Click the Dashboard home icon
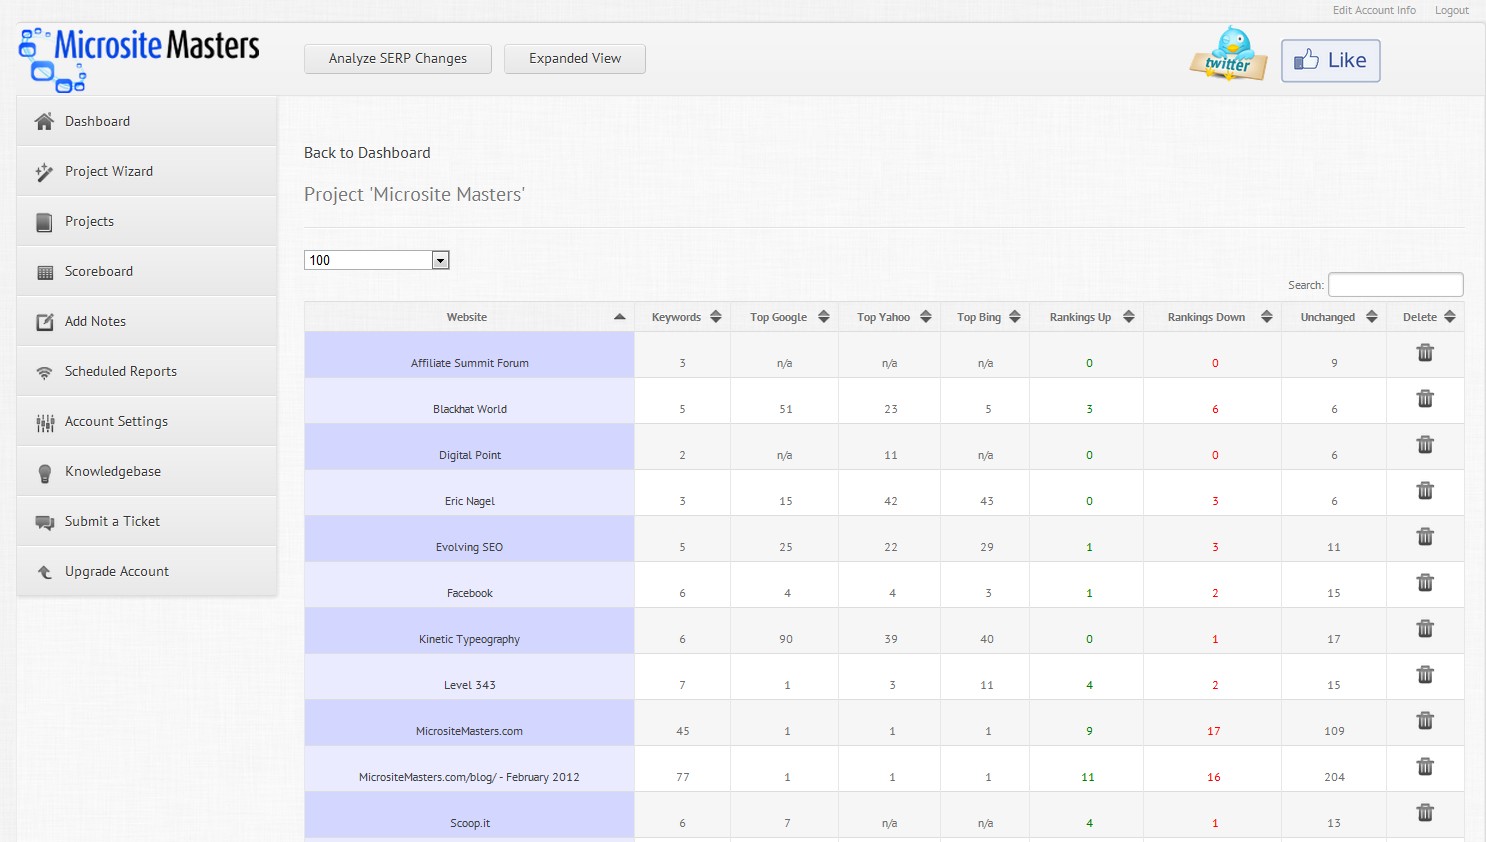This screenshot has height=842, width=1486. click(44, 122)
